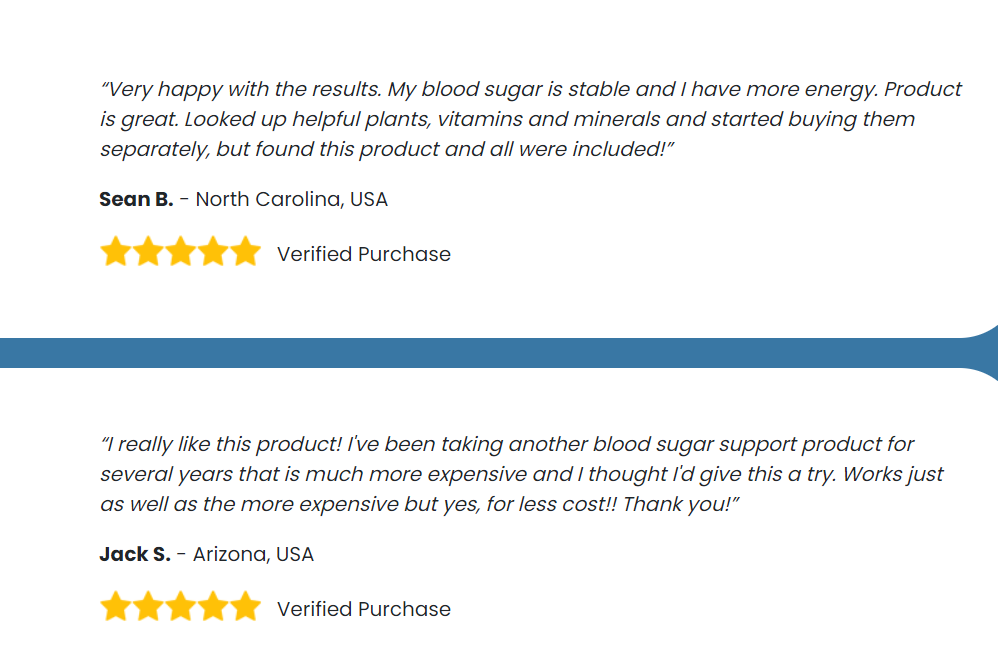Click third star in Jack S.'s rating
This screenshot has height=672, width=998.
pyautogui.click(x=181, y=606)
